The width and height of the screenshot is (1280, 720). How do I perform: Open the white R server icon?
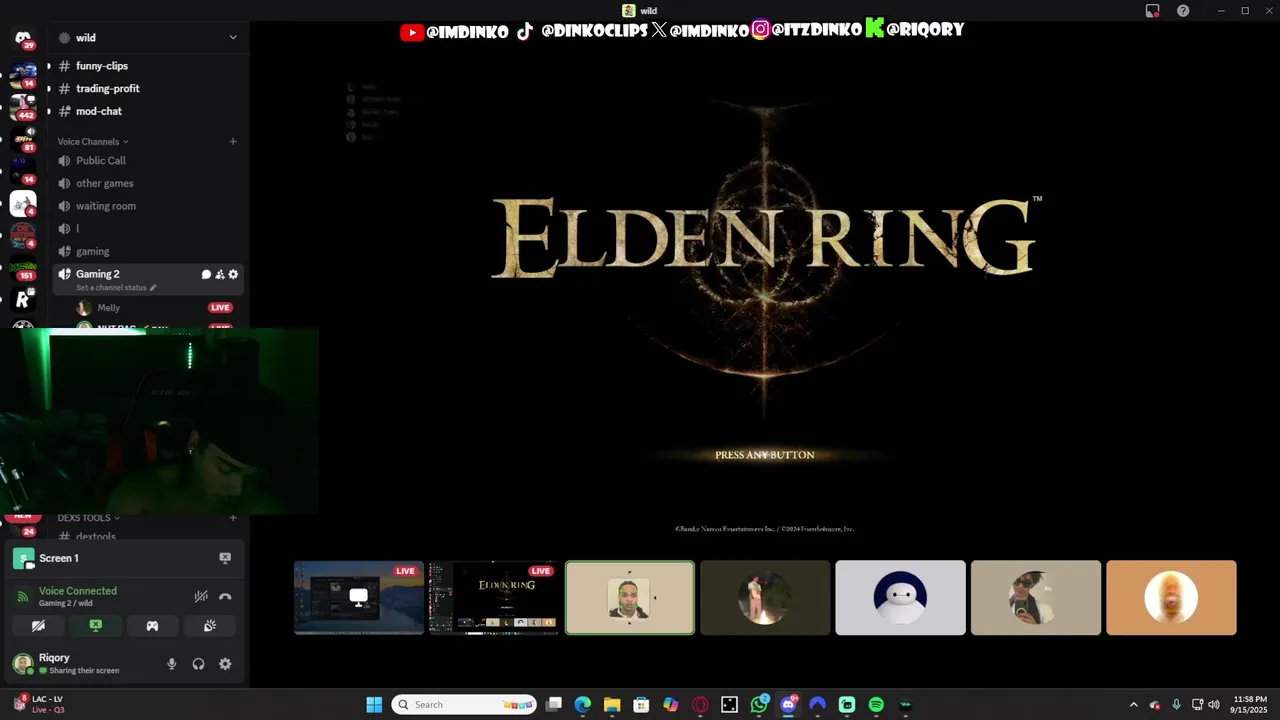22,299
